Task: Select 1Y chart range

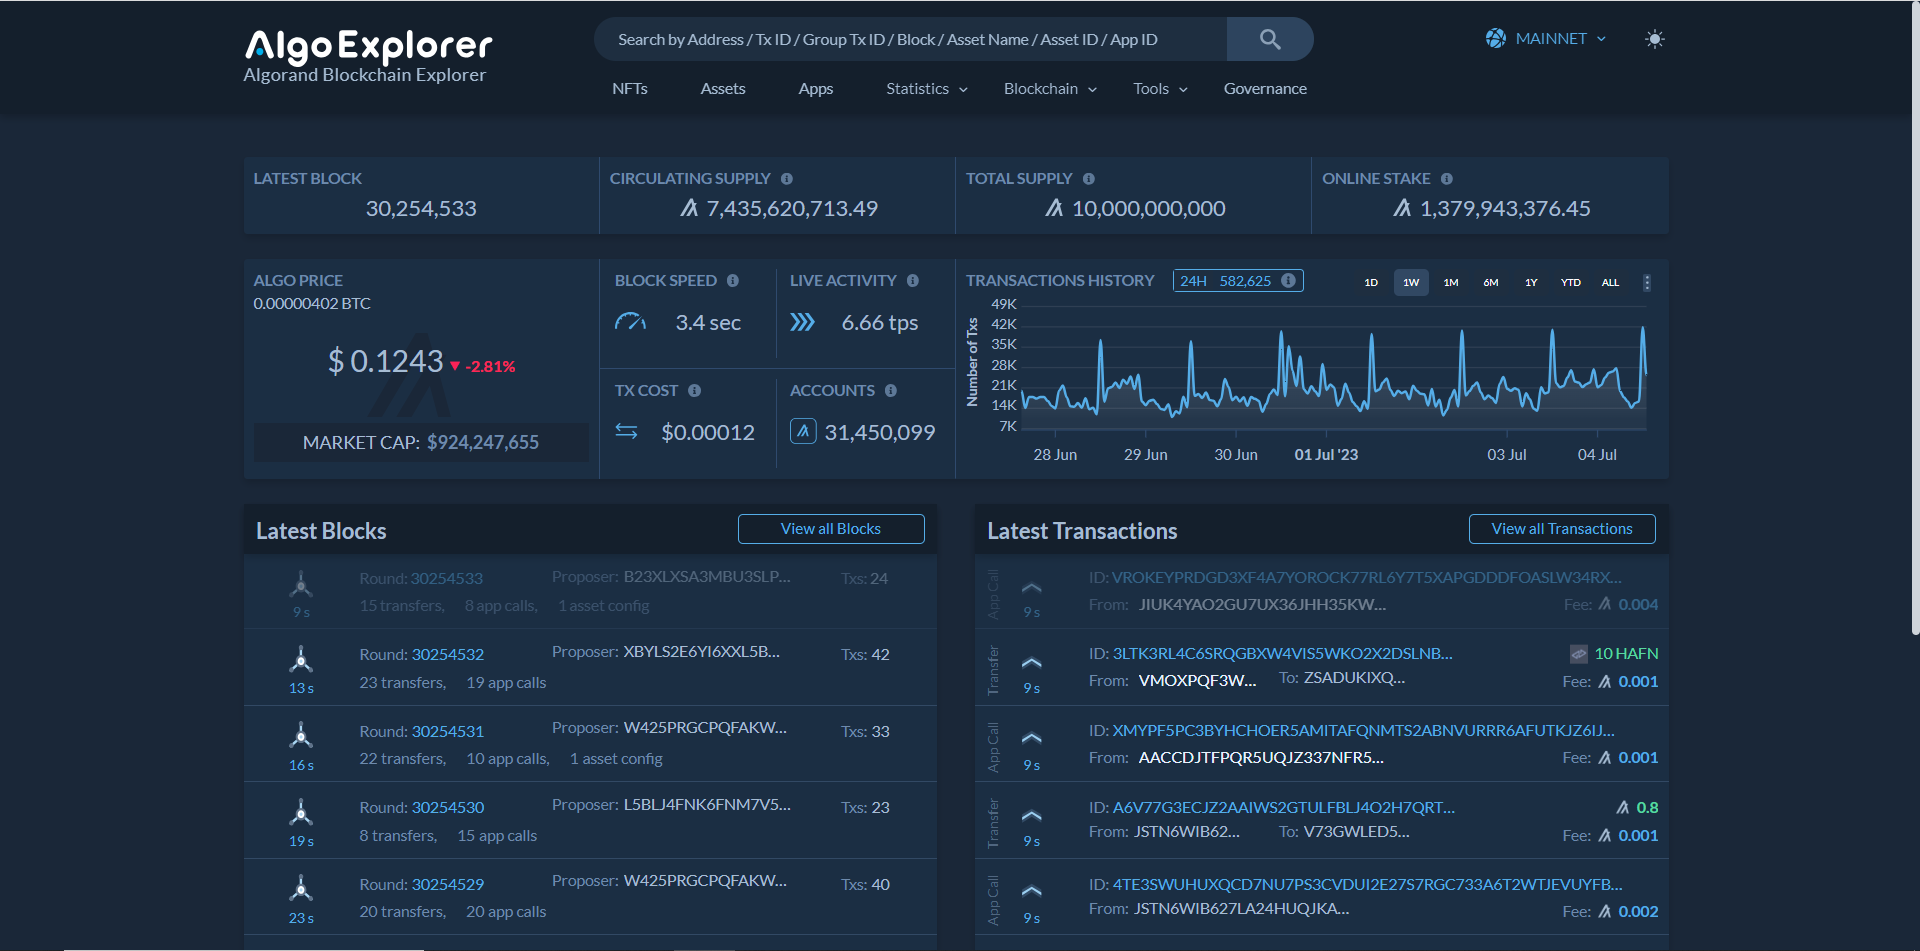Action: click(1531, 283)
